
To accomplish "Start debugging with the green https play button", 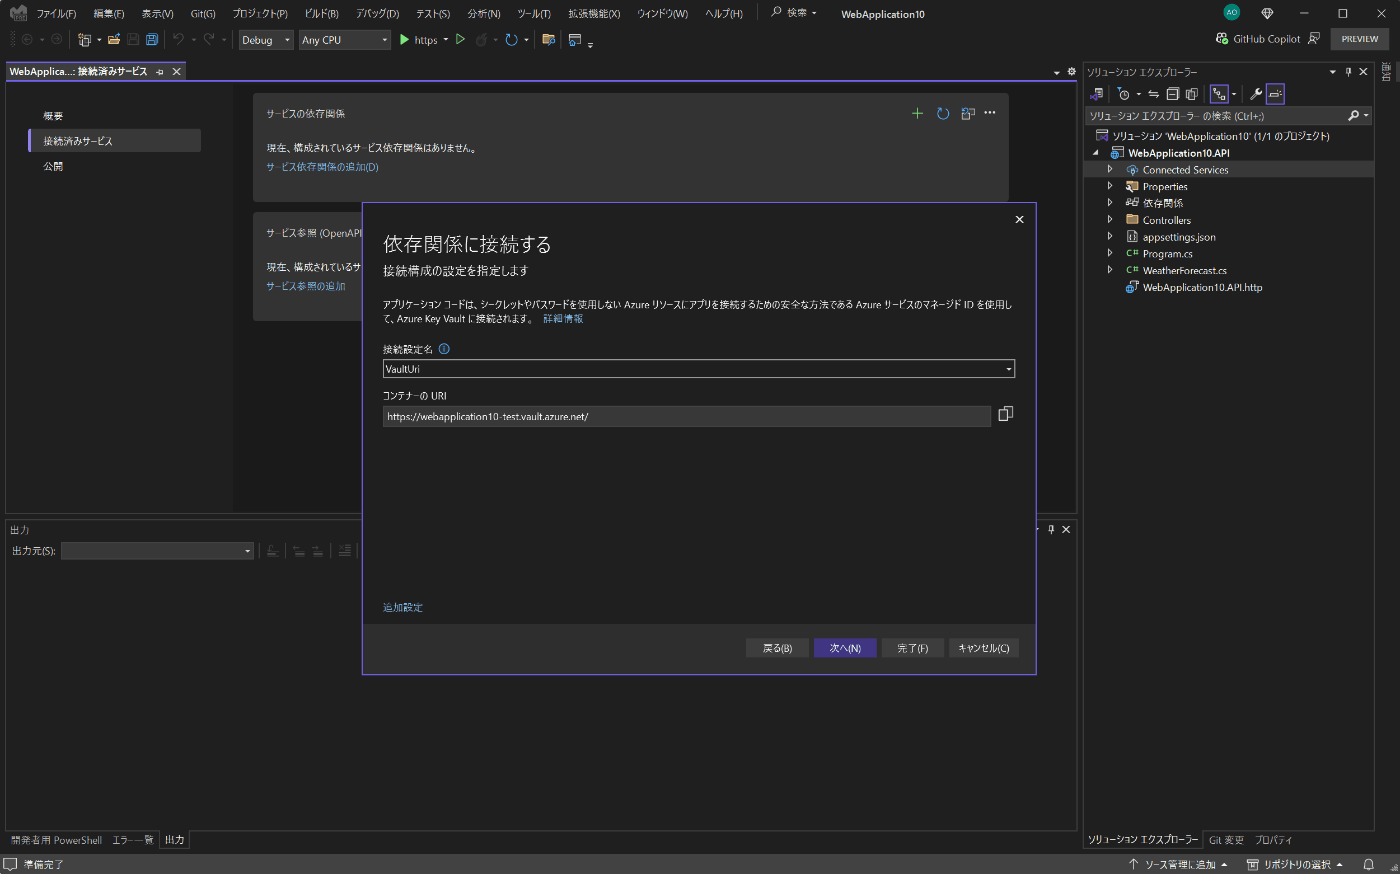I will point(404,40).
